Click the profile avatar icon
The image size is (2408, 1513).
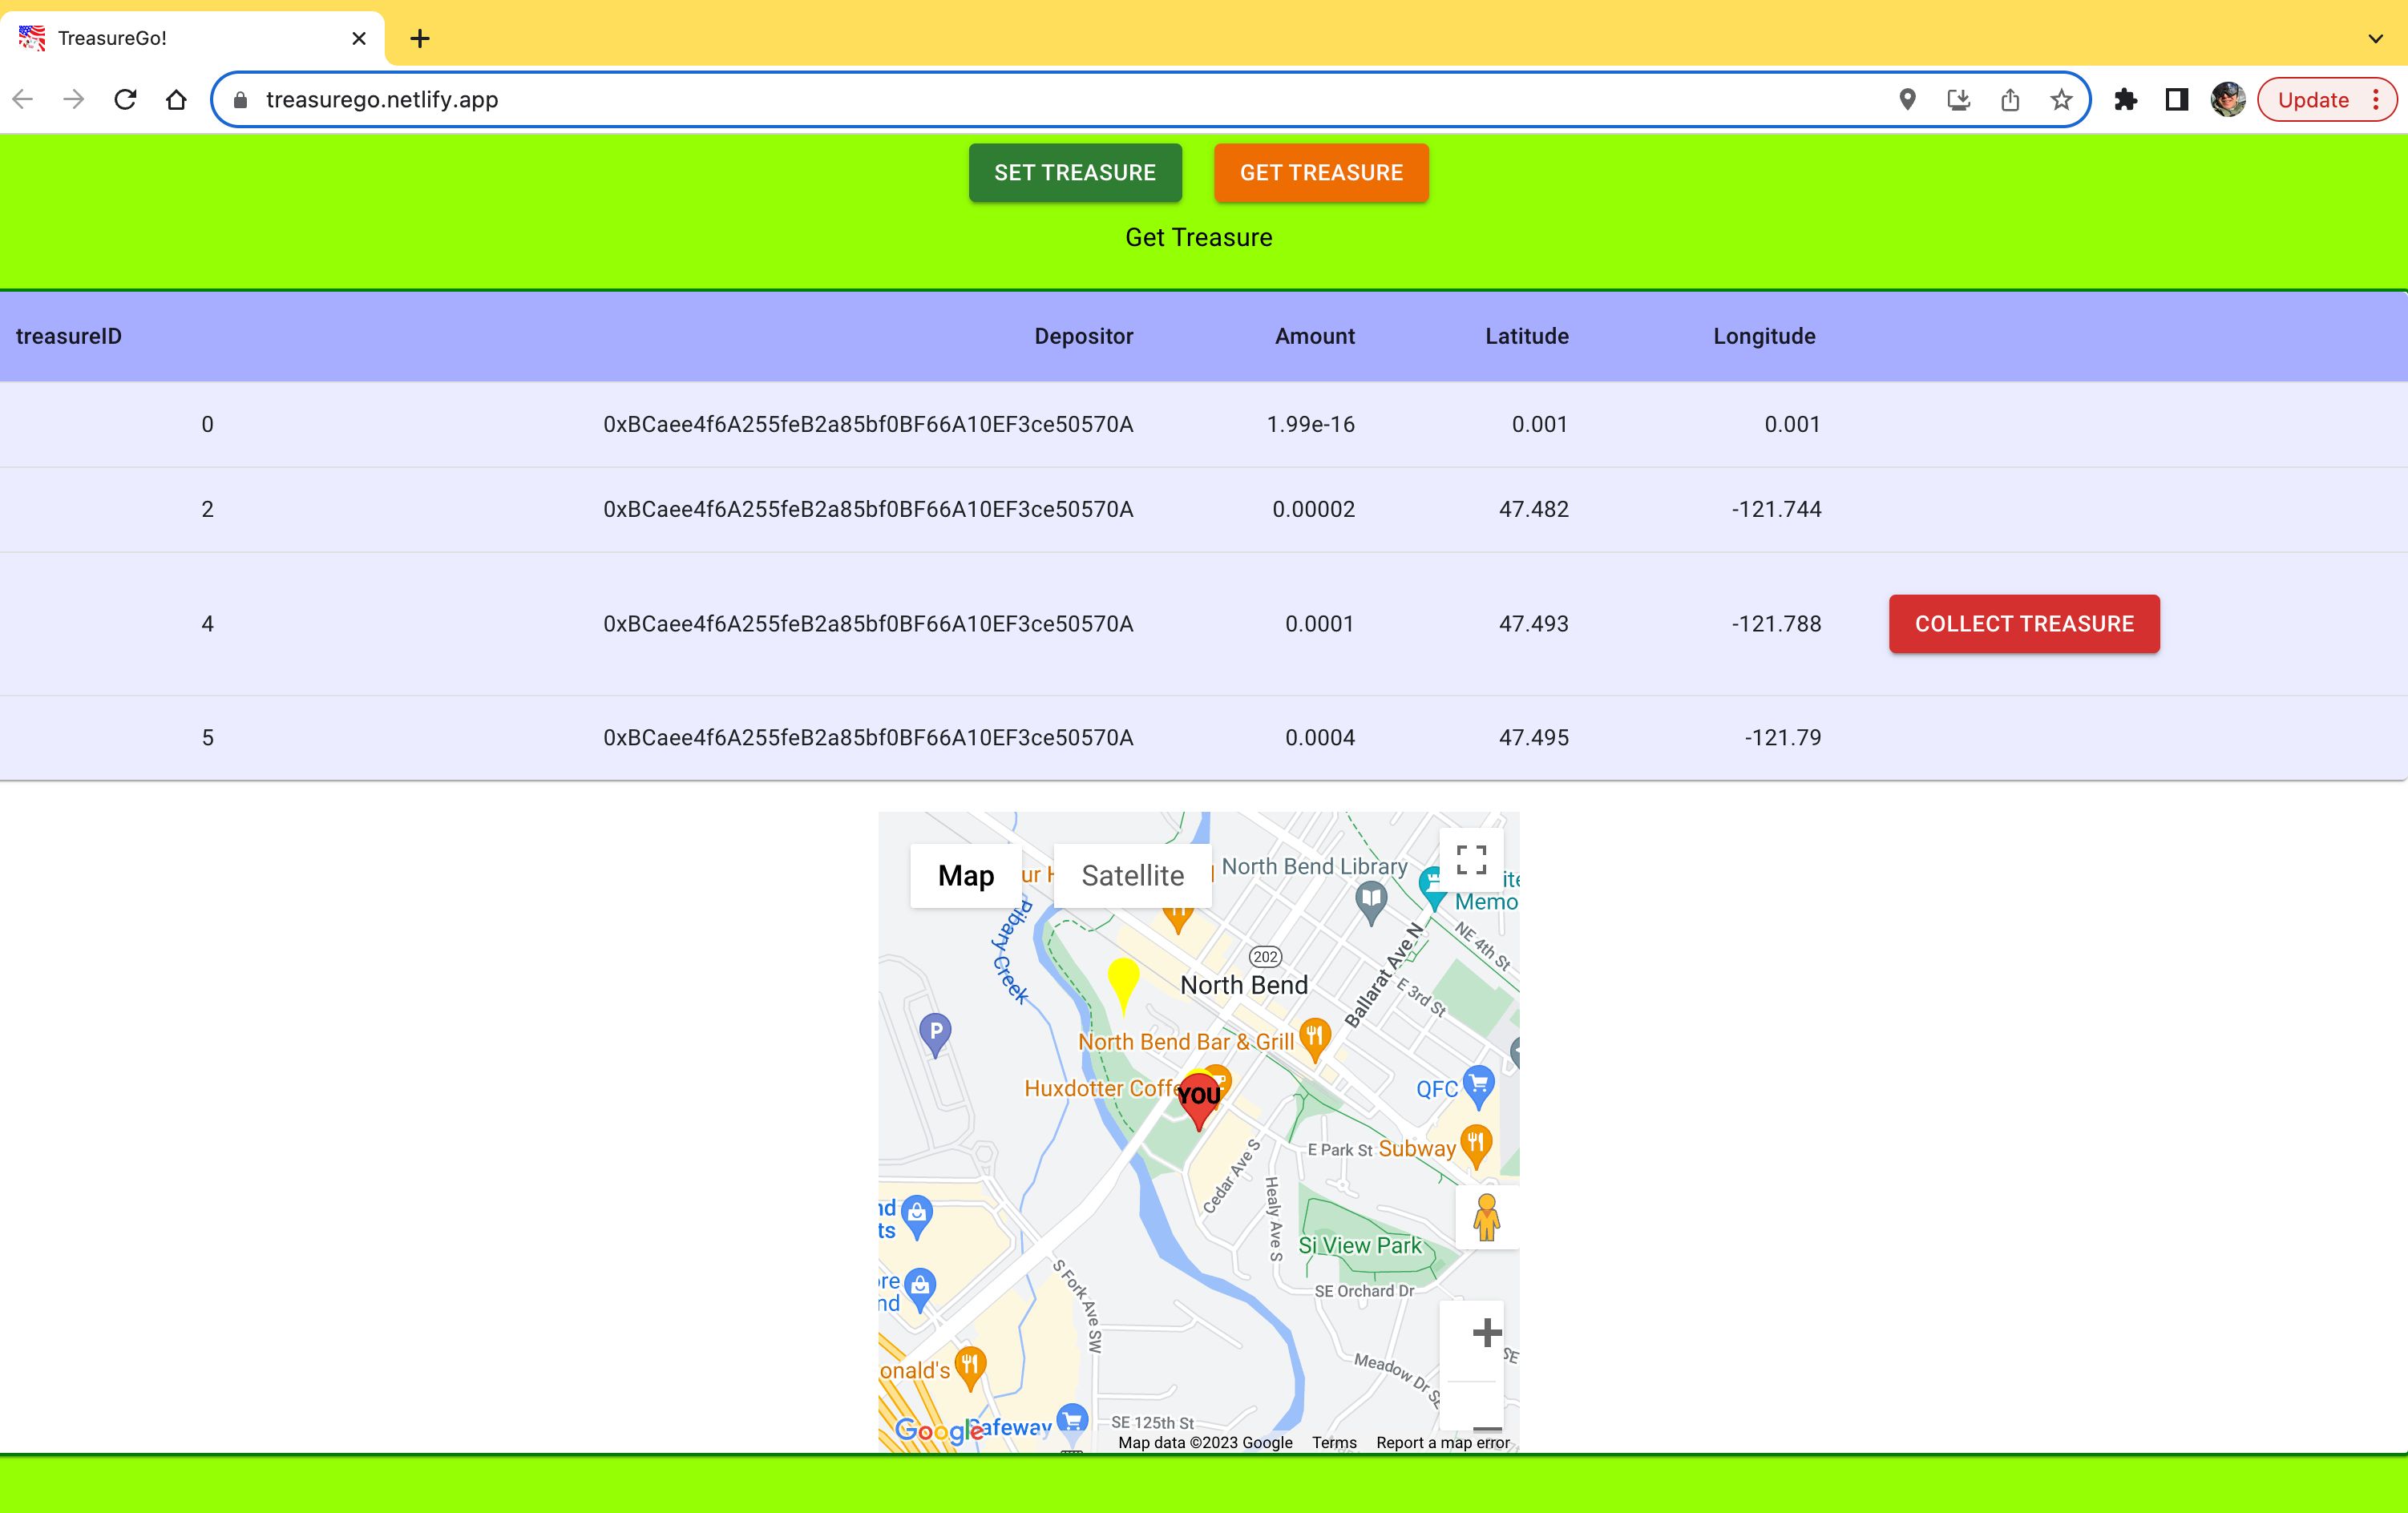point(2227,99)
